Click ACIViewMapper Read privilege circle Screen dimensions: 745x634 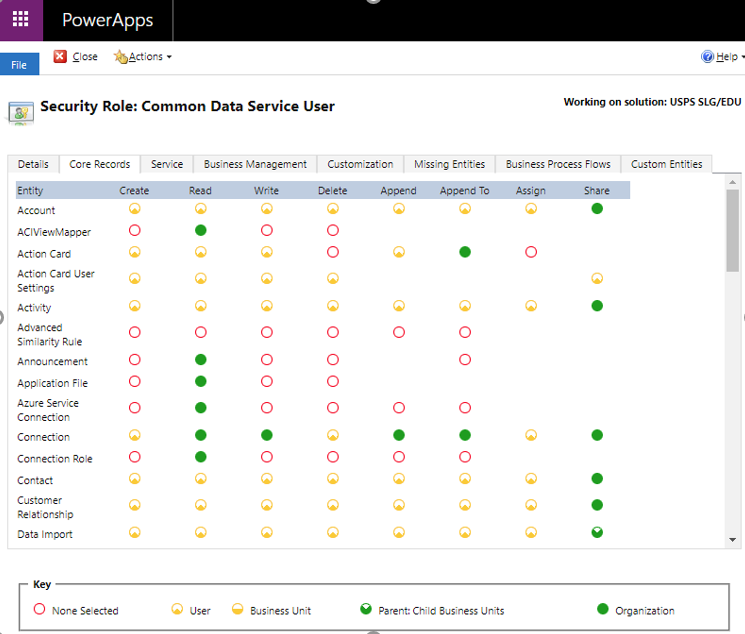(x=200, y=230)
